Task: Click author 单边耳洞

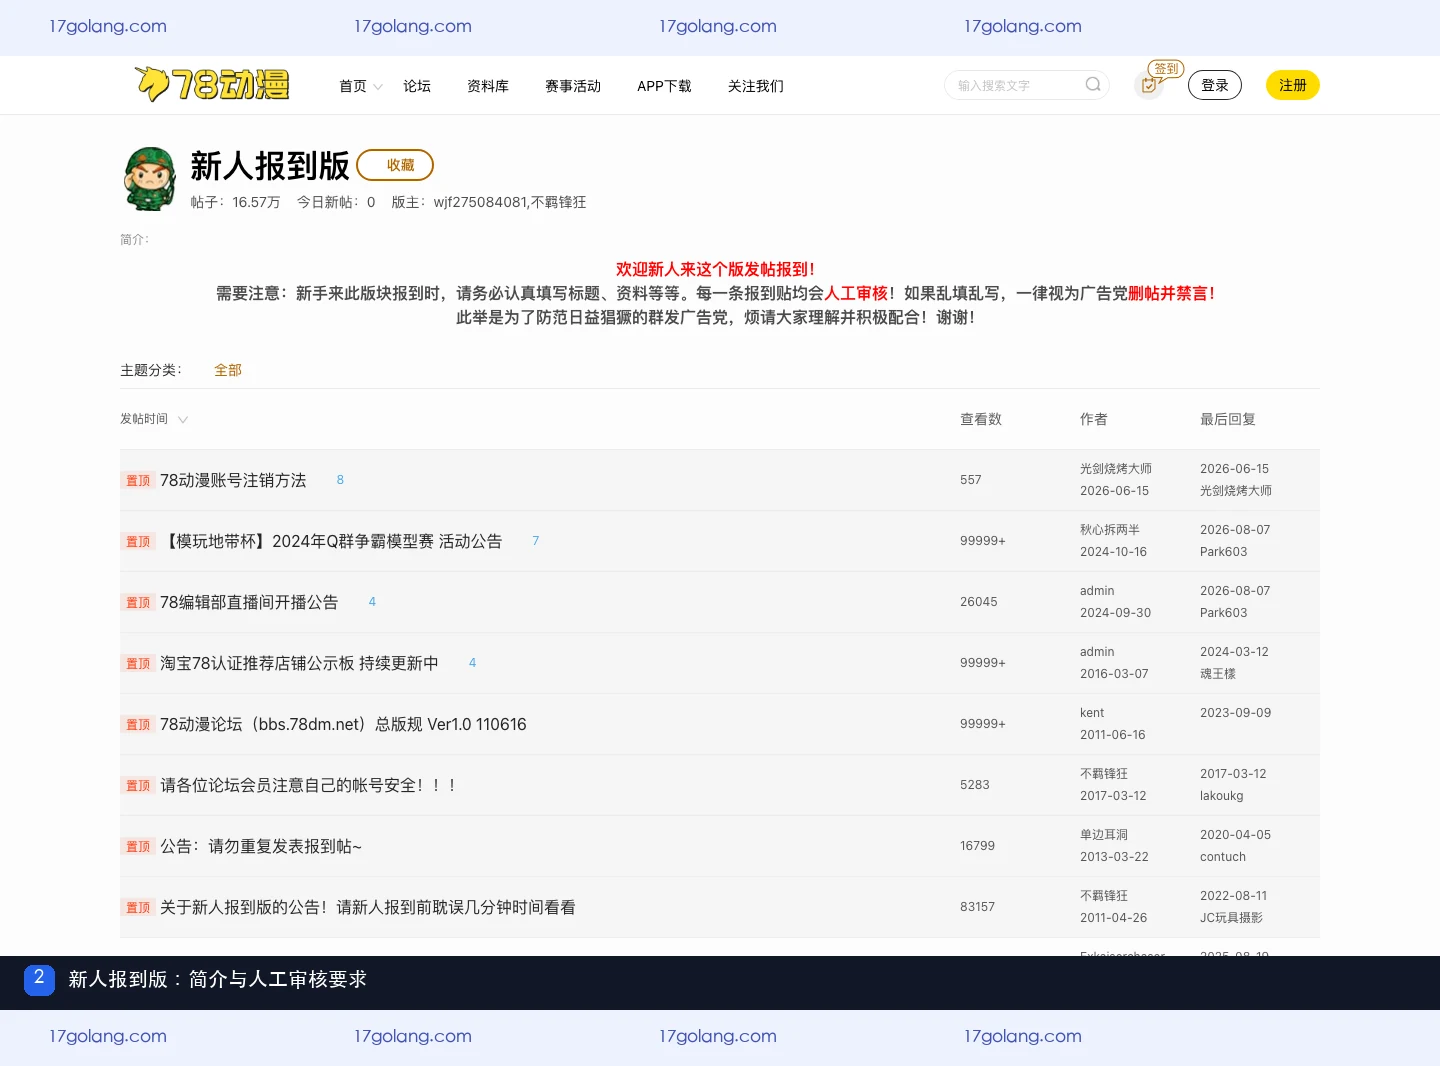Action: pyautogui.click(x=1104, y=835)
